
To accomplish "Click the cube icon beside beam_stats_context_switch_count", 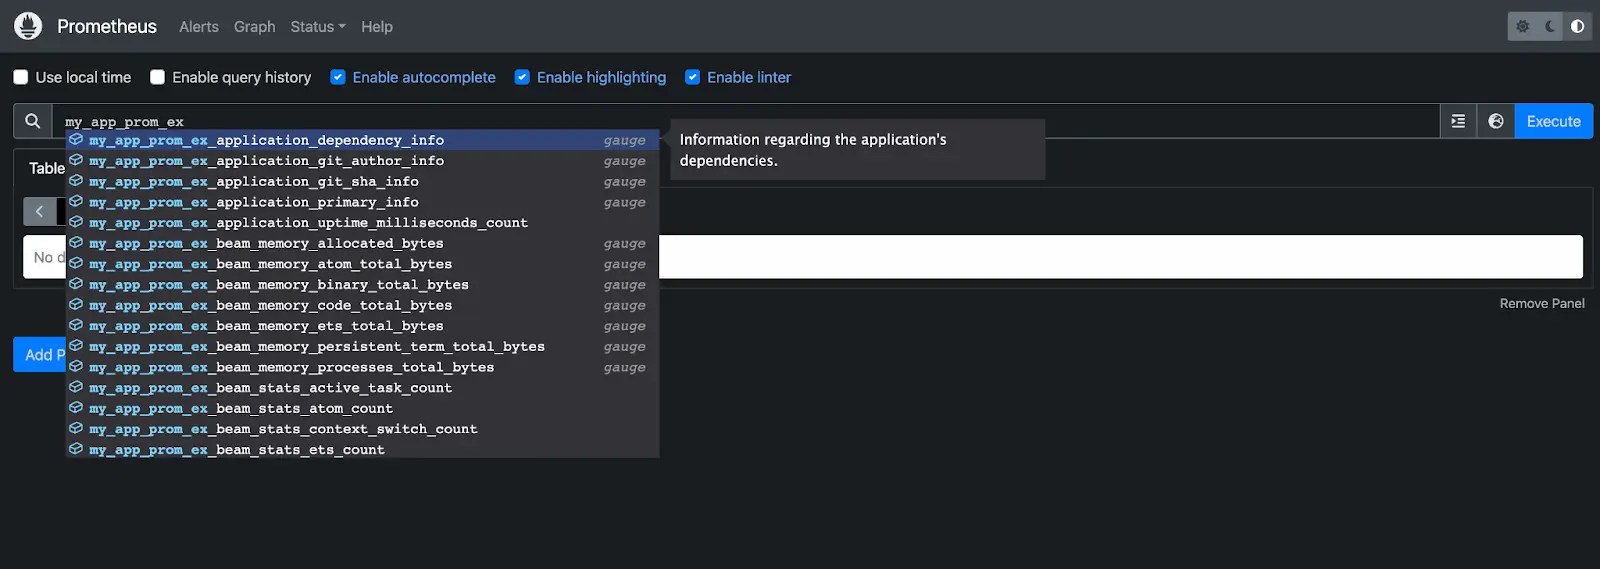I will tap(76, 428).
